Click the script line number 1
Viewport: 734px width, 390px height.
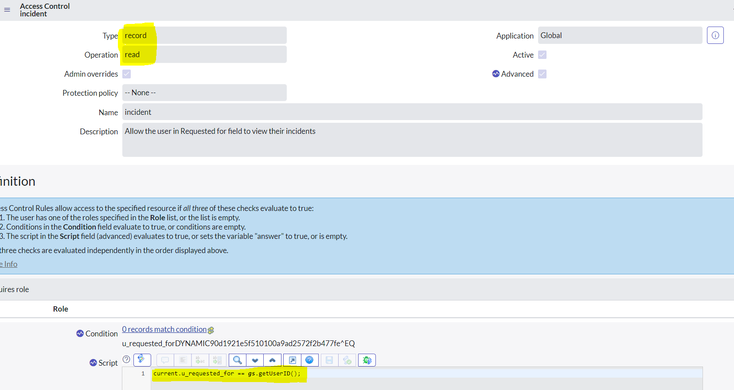pos(143,374)
